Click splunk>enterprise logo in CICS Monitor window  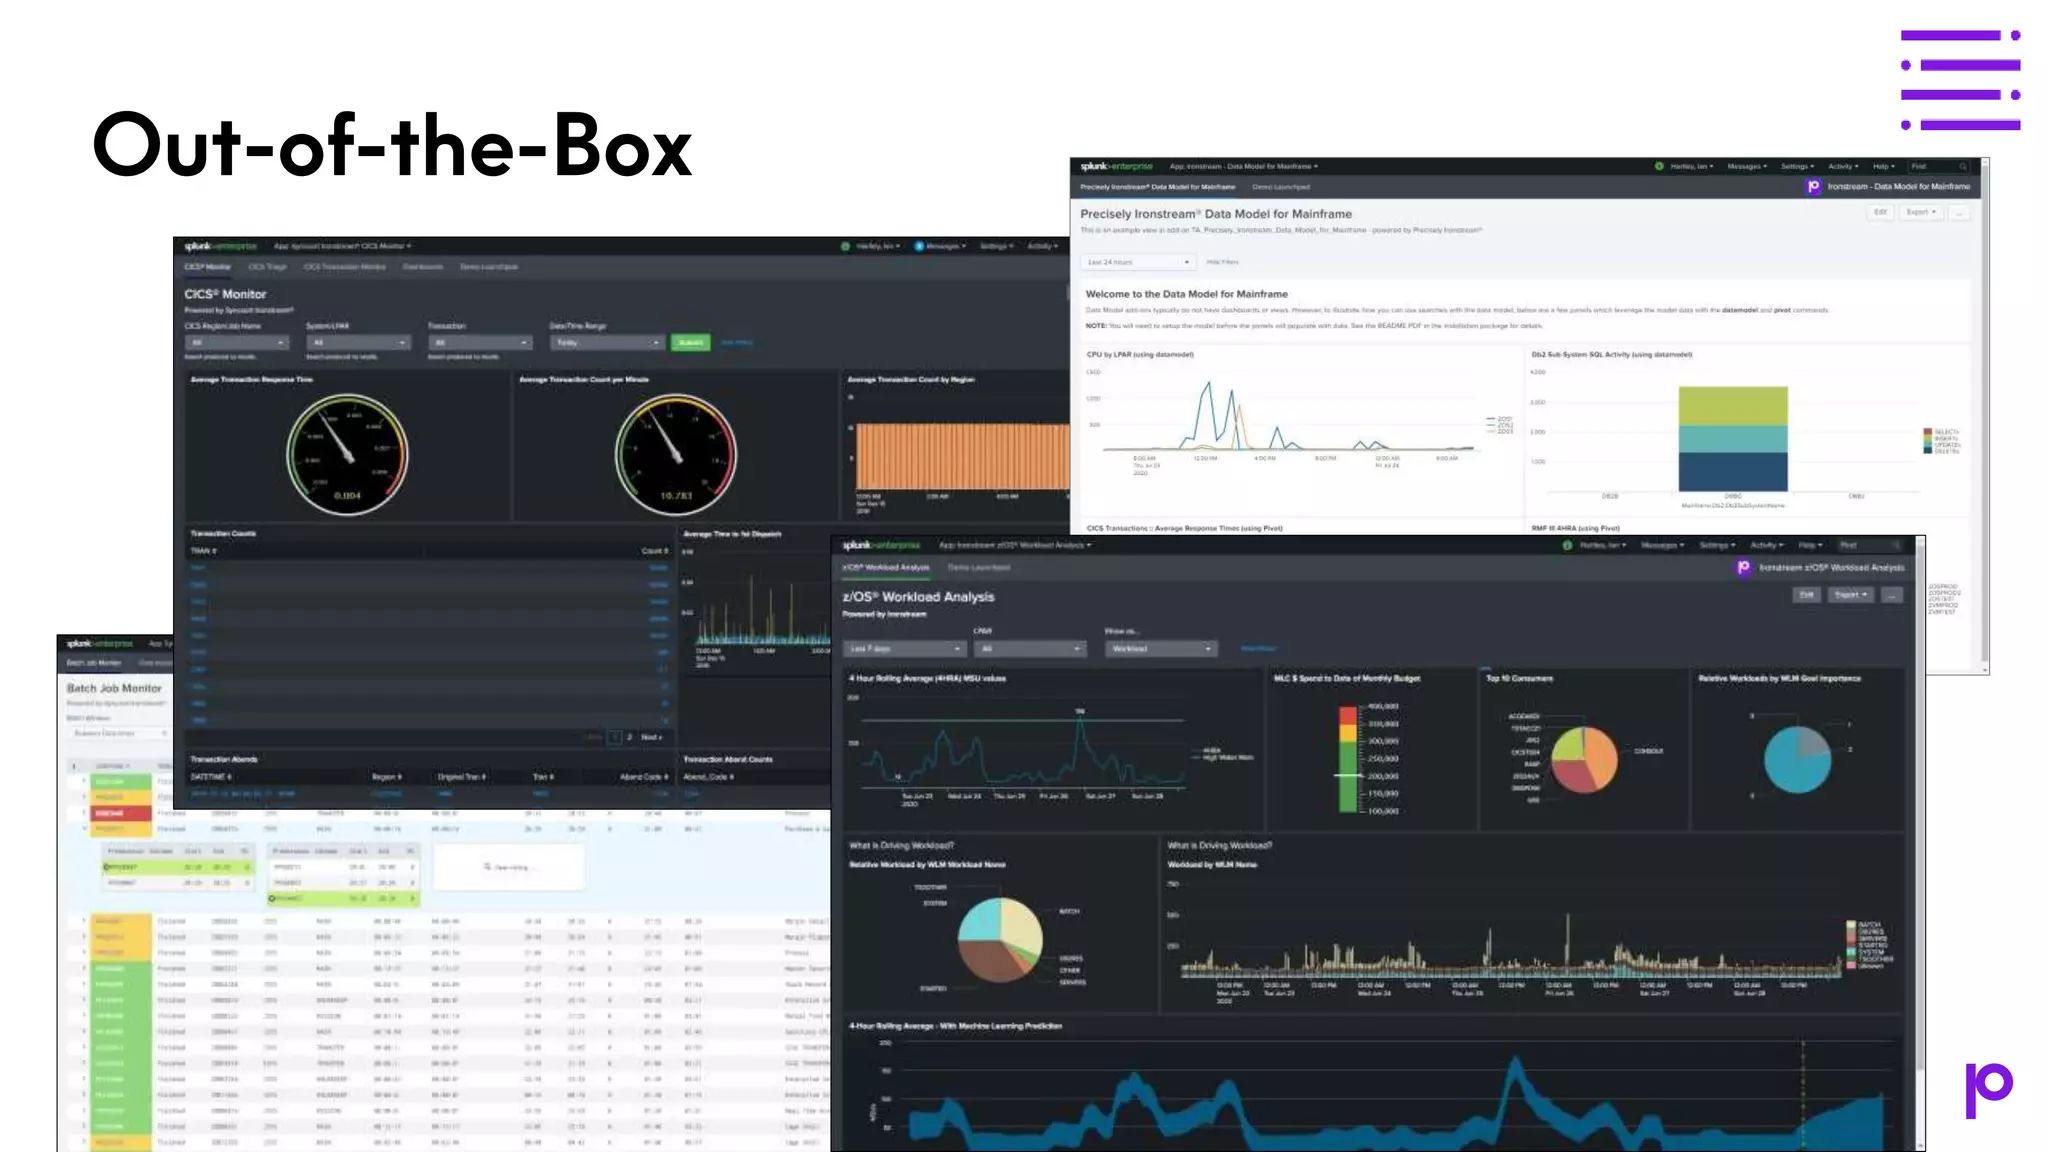[220, 246]
